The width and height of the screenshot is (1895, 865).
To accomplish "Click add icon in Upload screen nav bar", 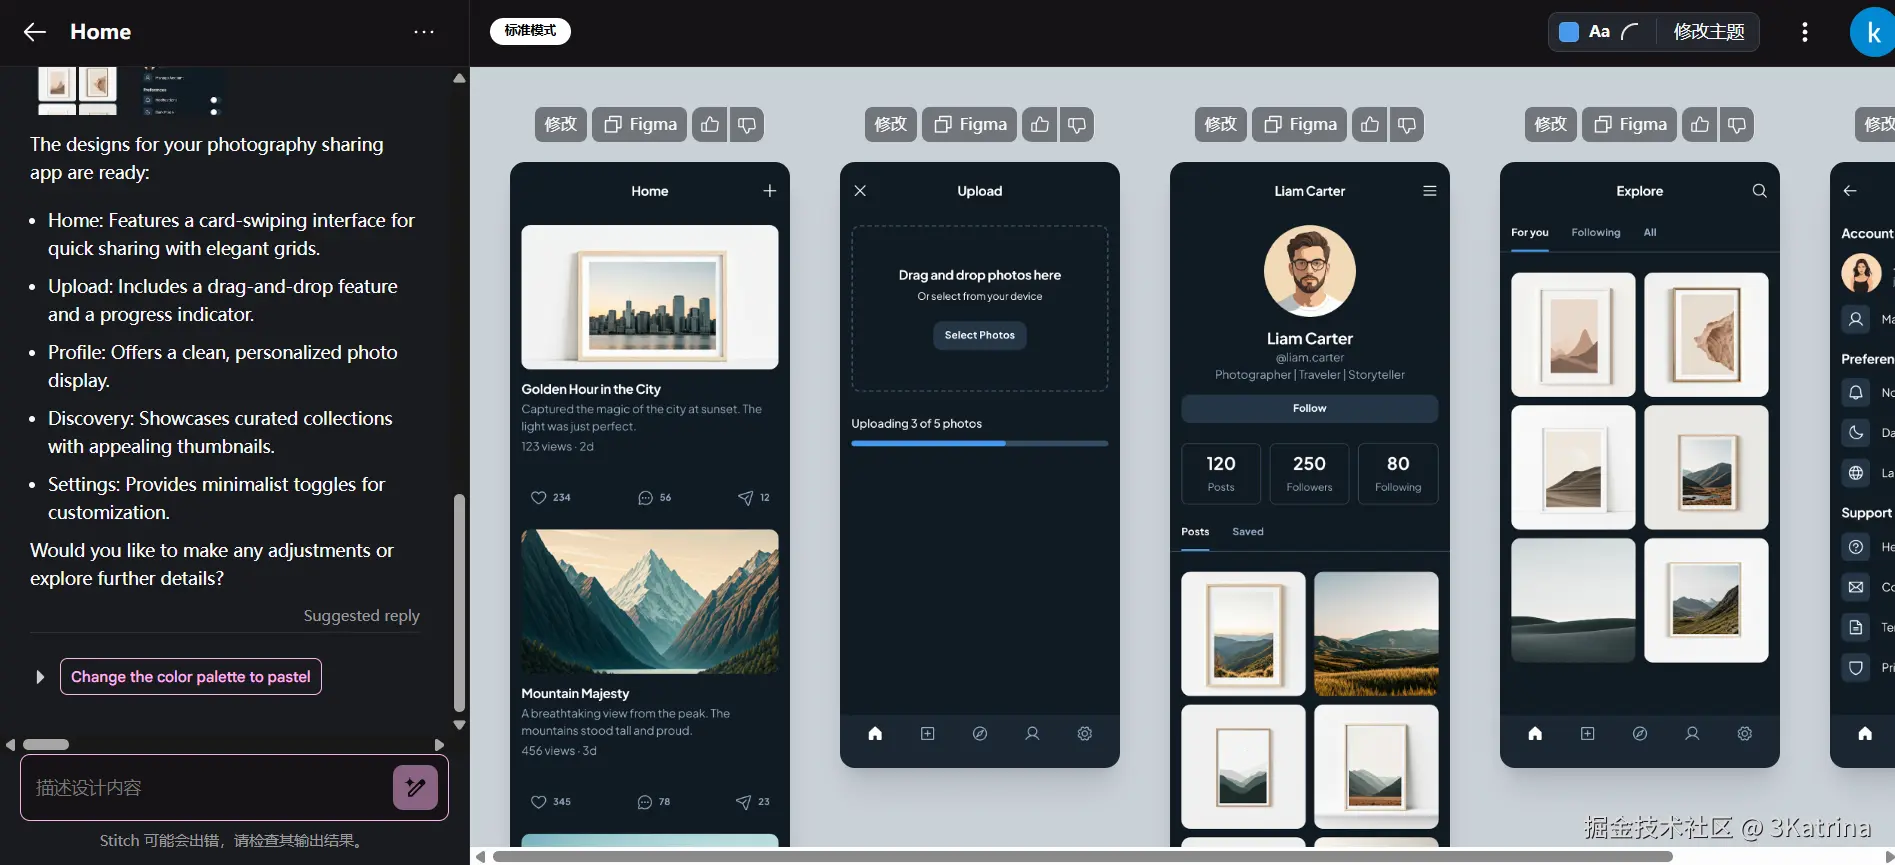I will [928, 733].
